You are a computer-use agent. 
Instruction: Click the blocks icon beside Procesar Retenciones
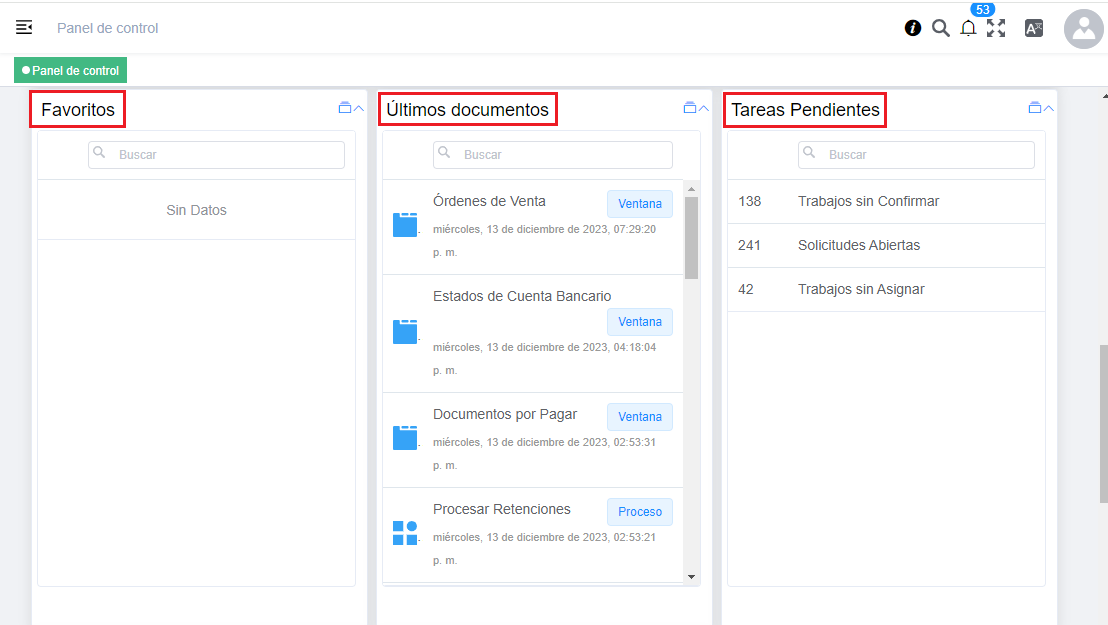point(405,533)
